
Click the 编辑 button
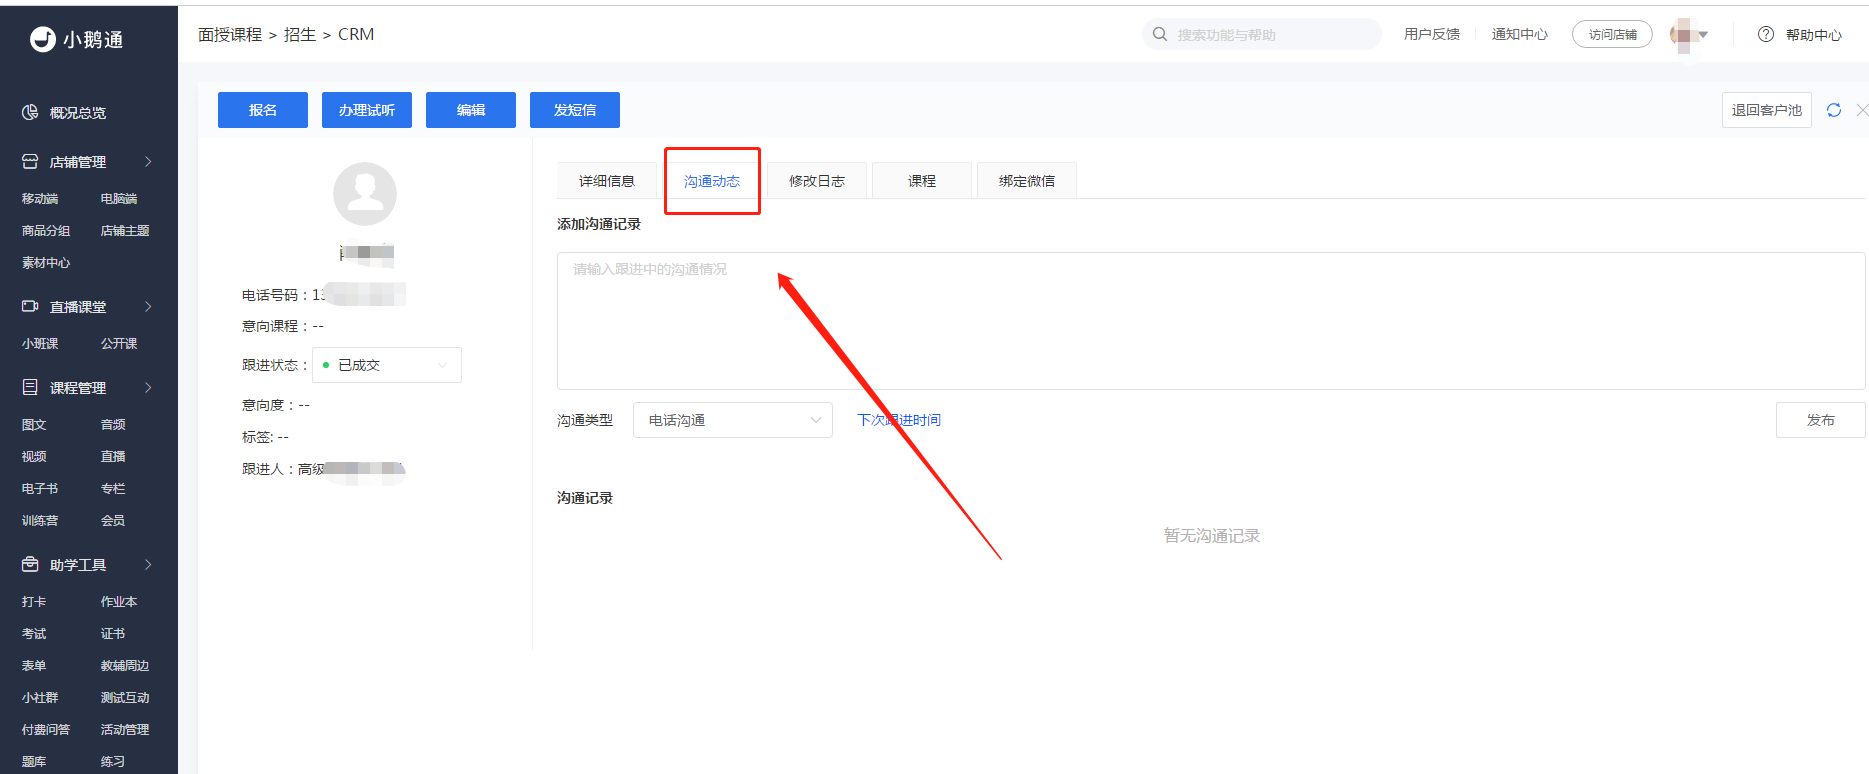point(471,110)
